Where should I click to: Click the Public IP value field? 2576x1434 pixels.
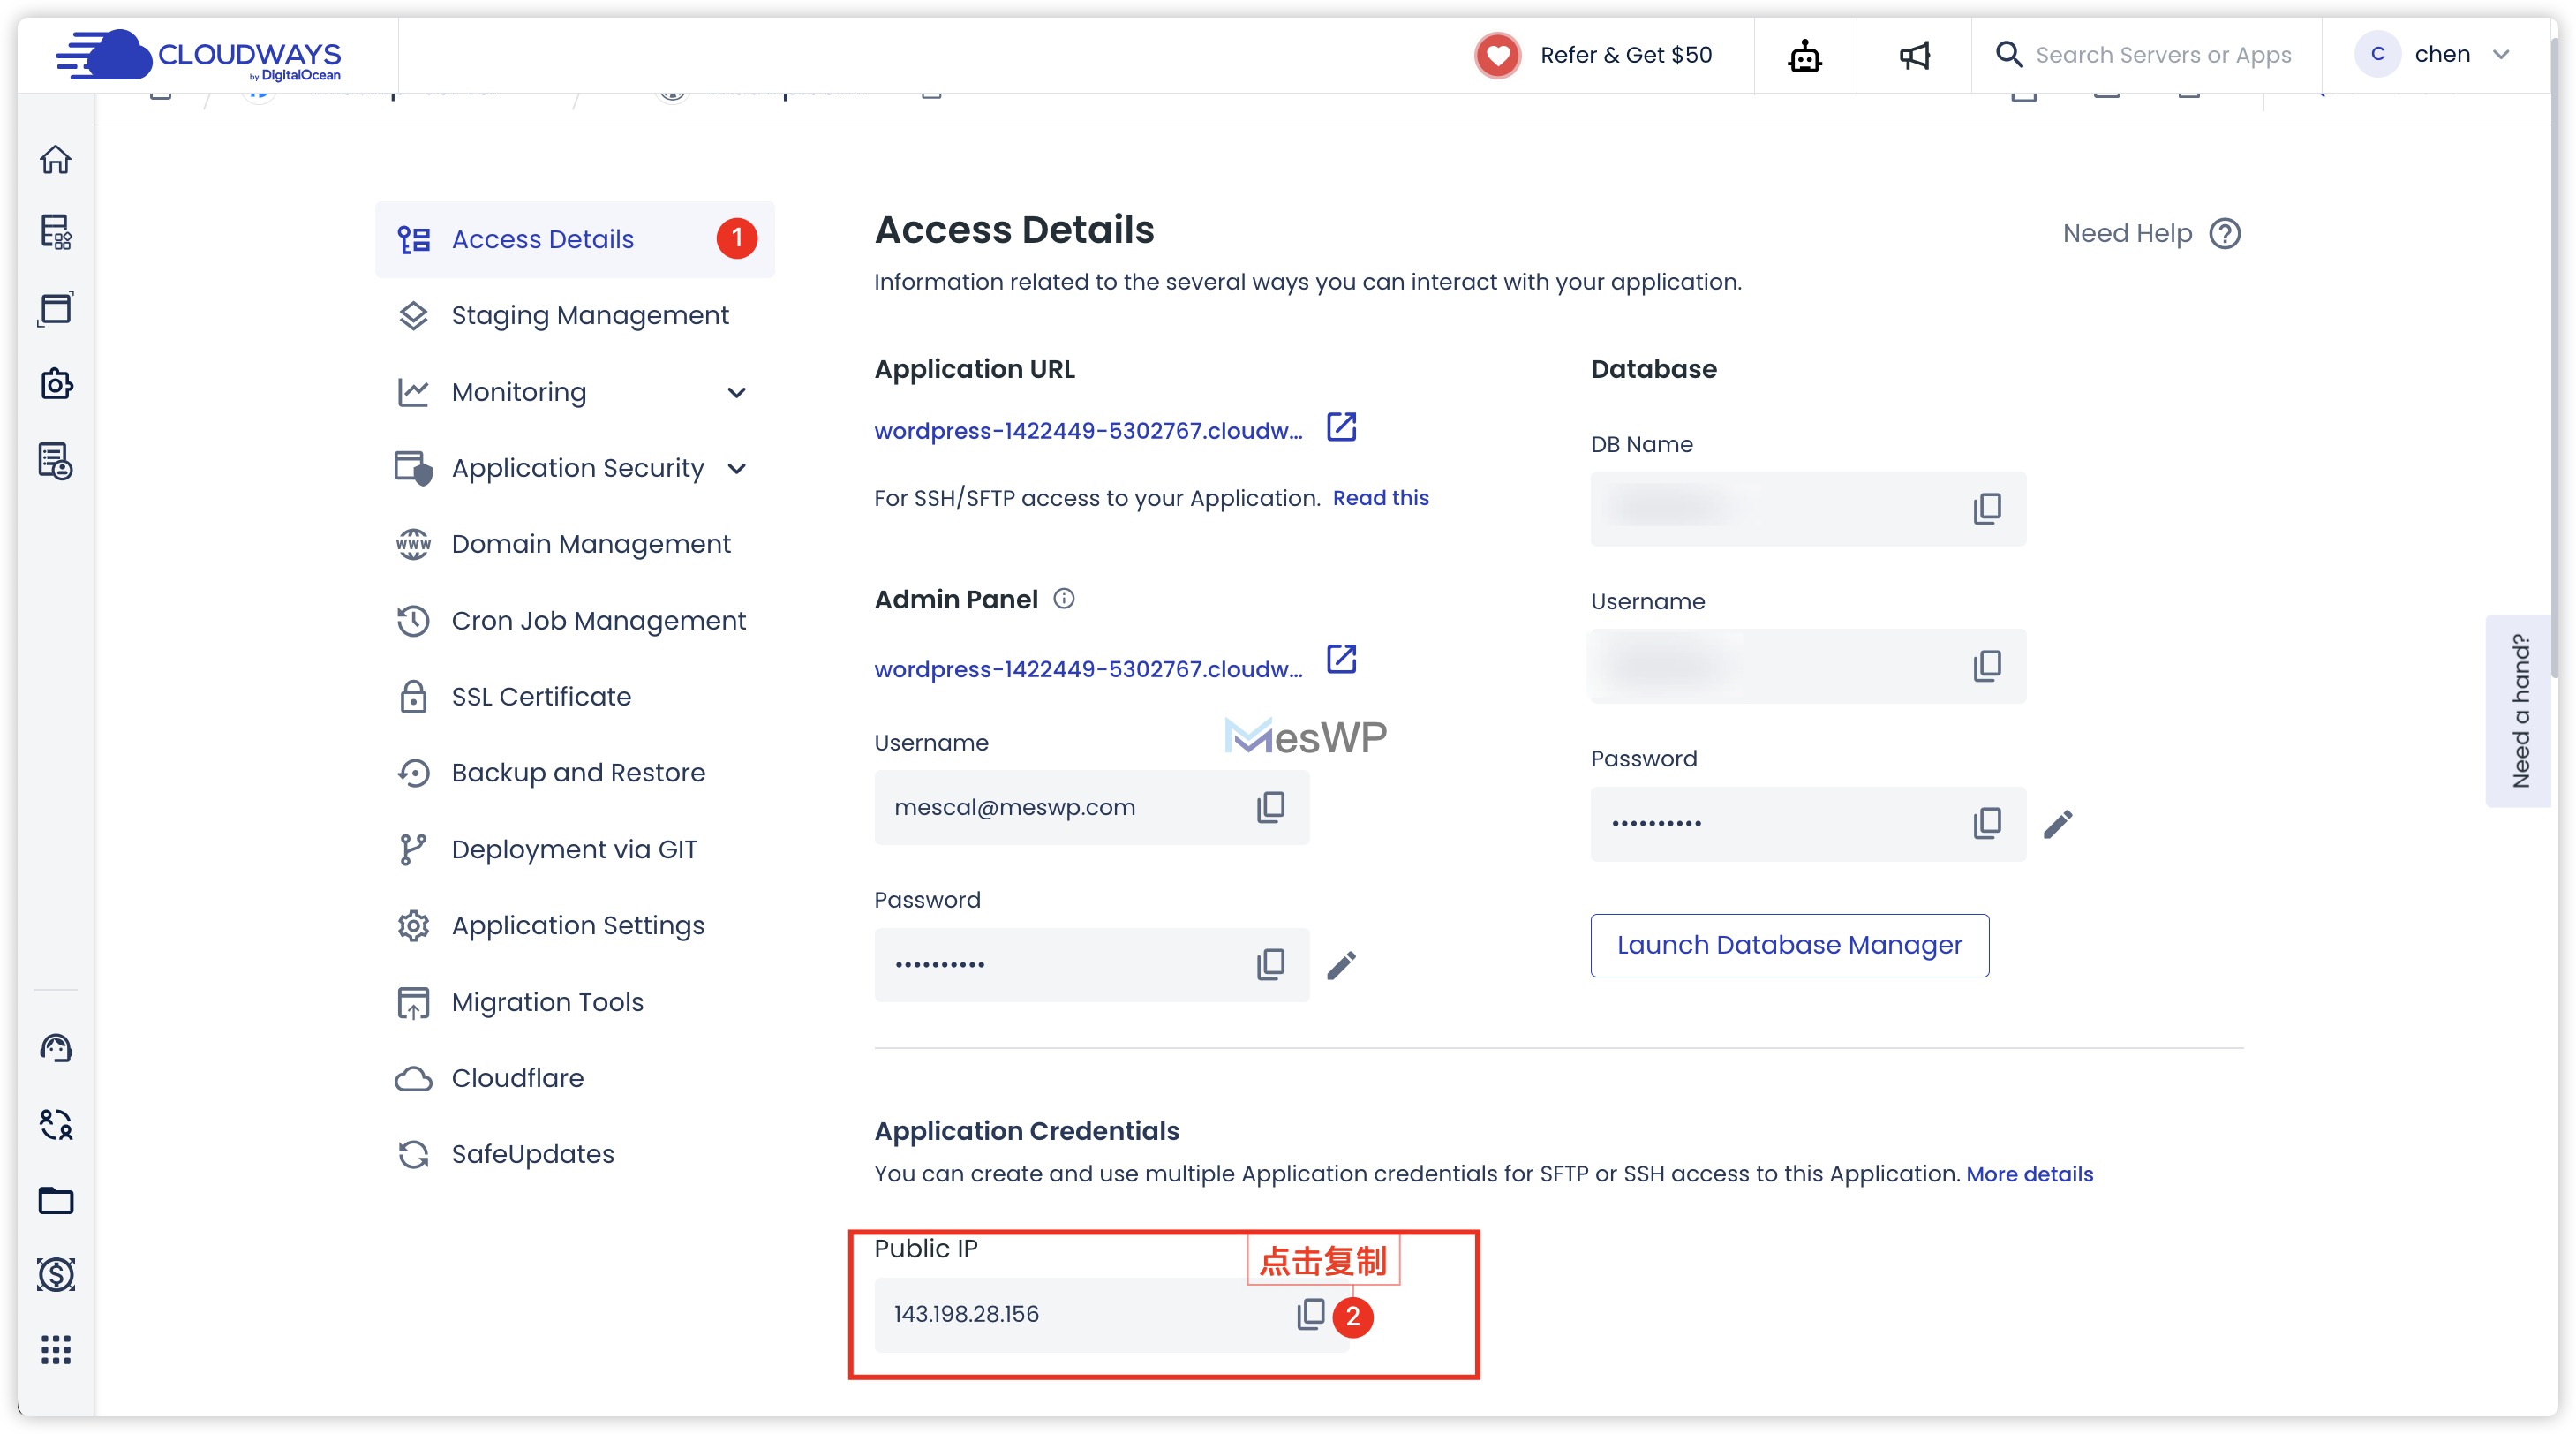point(1111,1315)
